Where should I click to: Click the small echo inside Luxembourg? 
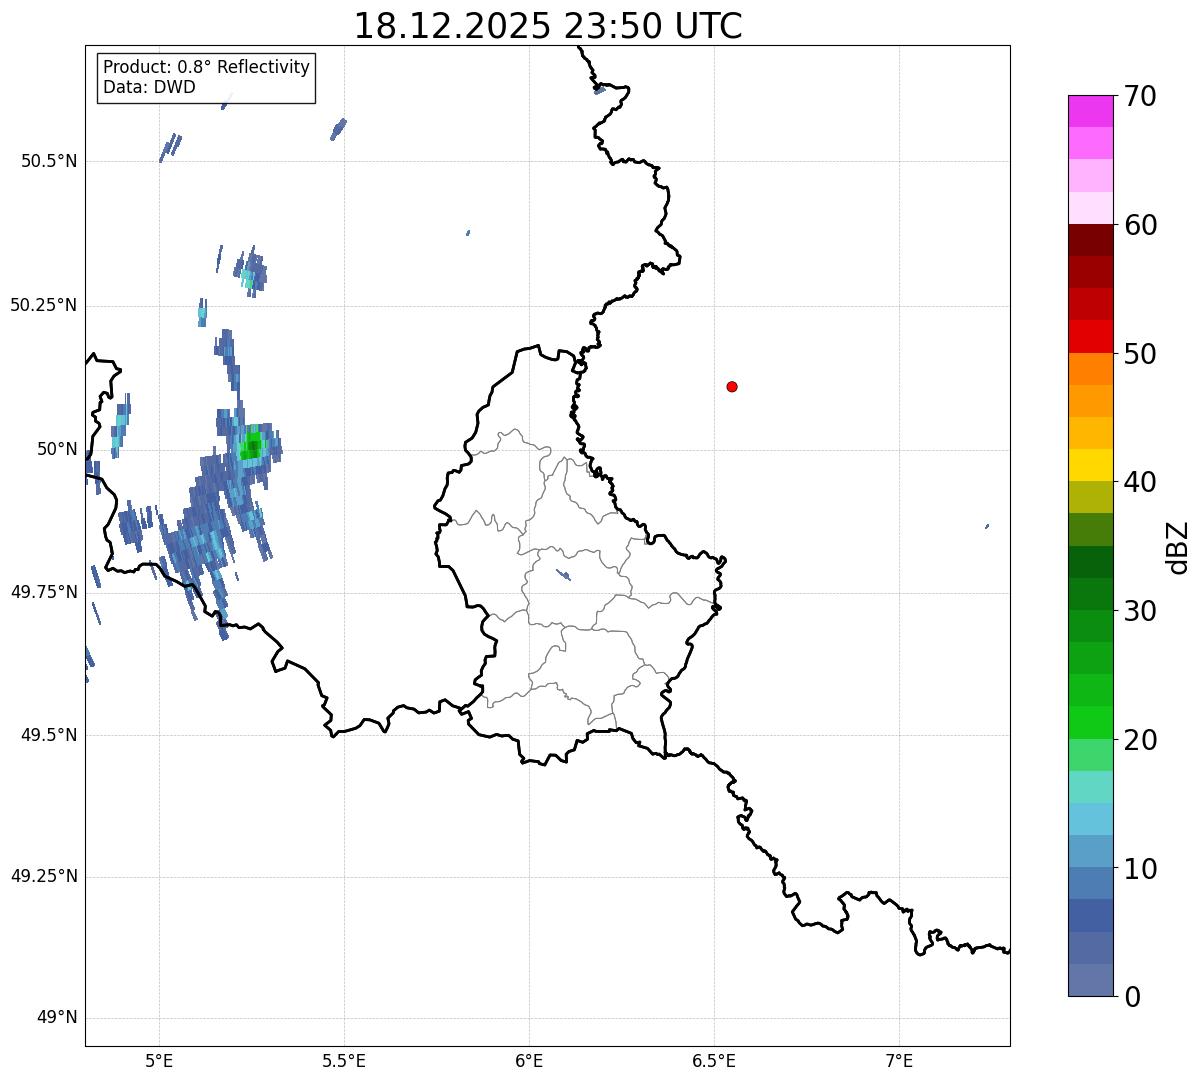pos(563,575)
